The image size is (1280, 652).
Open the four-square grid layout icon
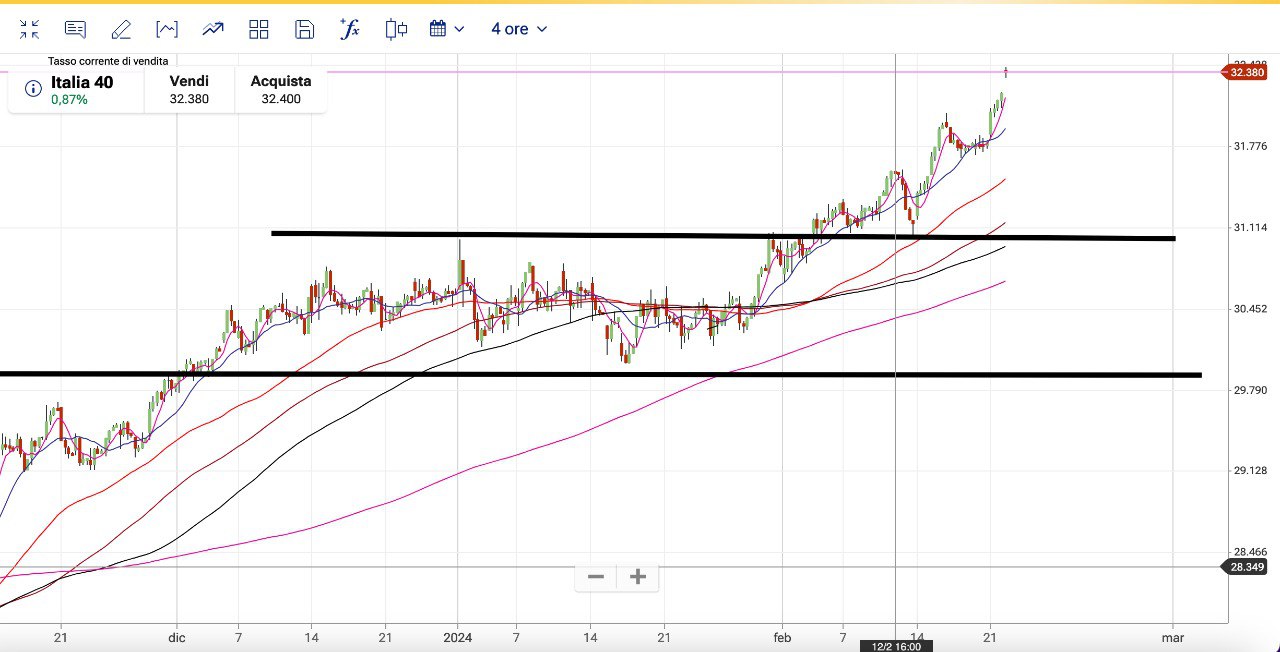(259, 29)
